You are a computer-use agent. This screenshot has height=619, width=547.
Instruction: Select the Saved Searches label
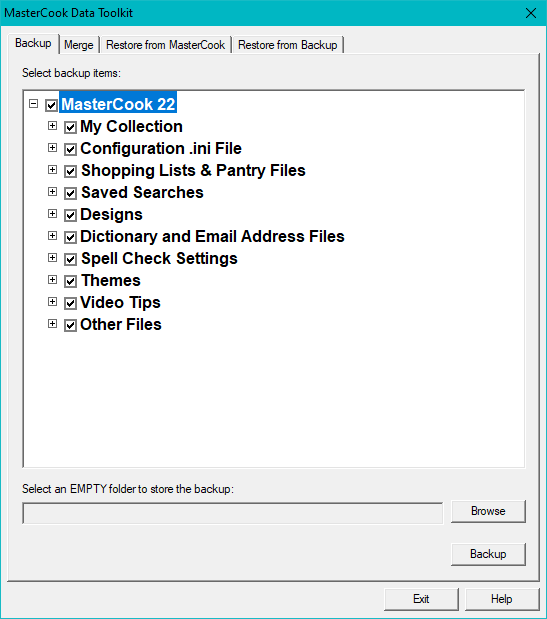[142, 193]
